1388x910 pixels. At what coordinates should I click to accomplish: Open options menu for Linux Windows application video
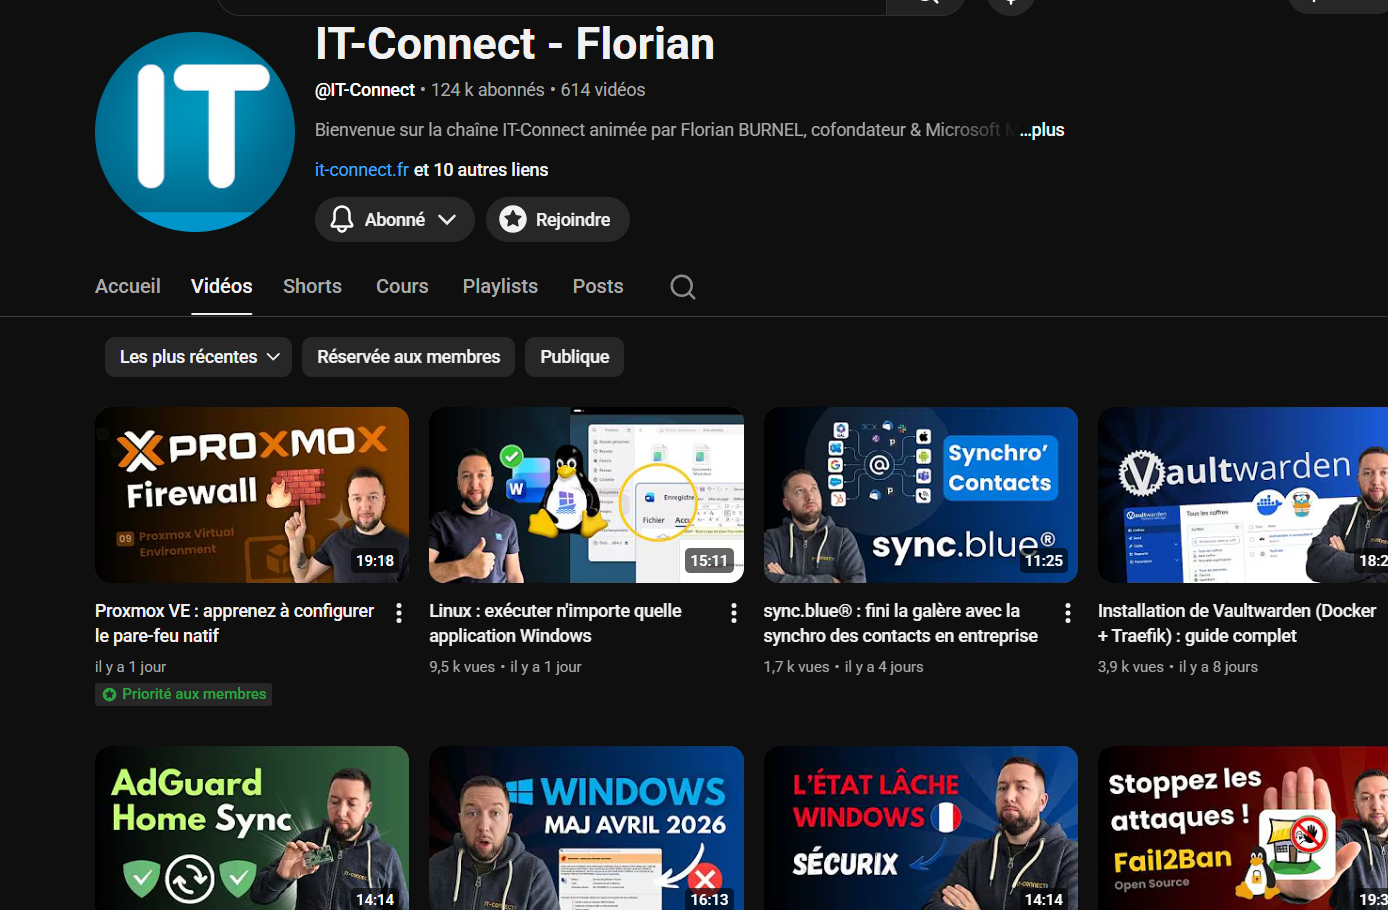[x=733, y=613]
